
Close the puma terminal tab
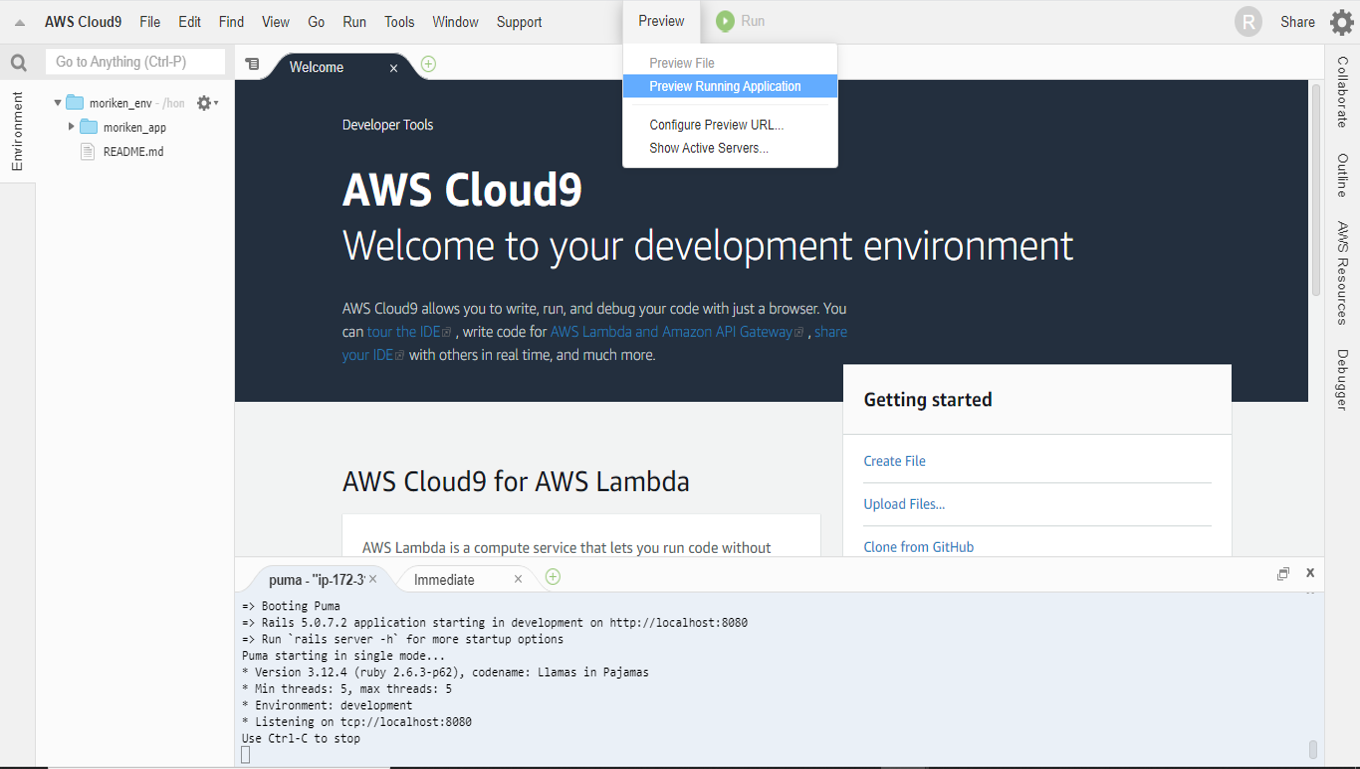(x=373, y=579)
